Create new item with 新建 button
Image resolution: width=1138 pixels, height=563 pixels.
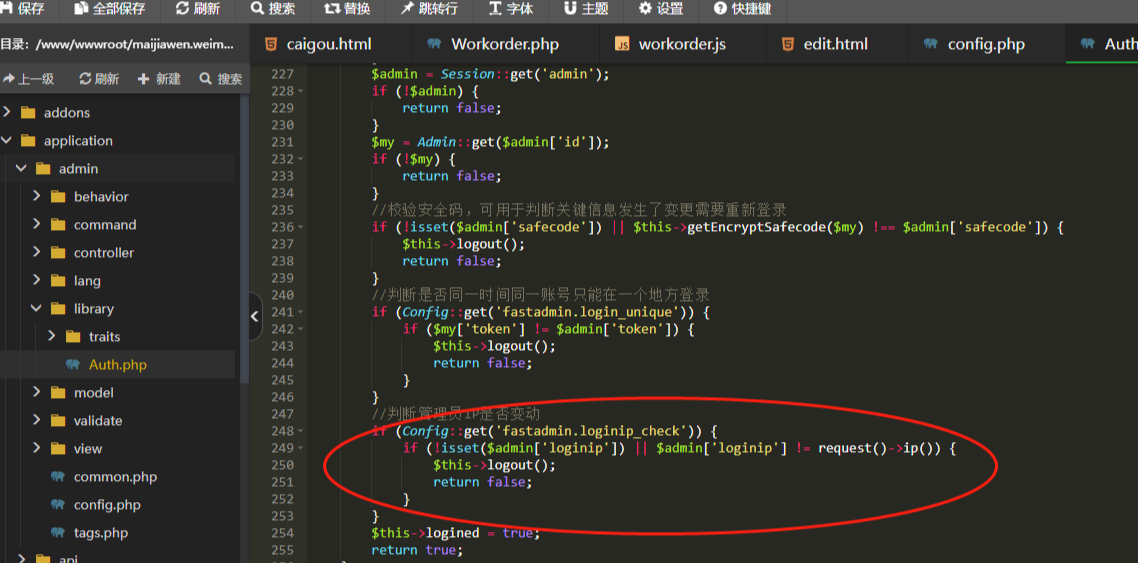[x=160, y=78]
